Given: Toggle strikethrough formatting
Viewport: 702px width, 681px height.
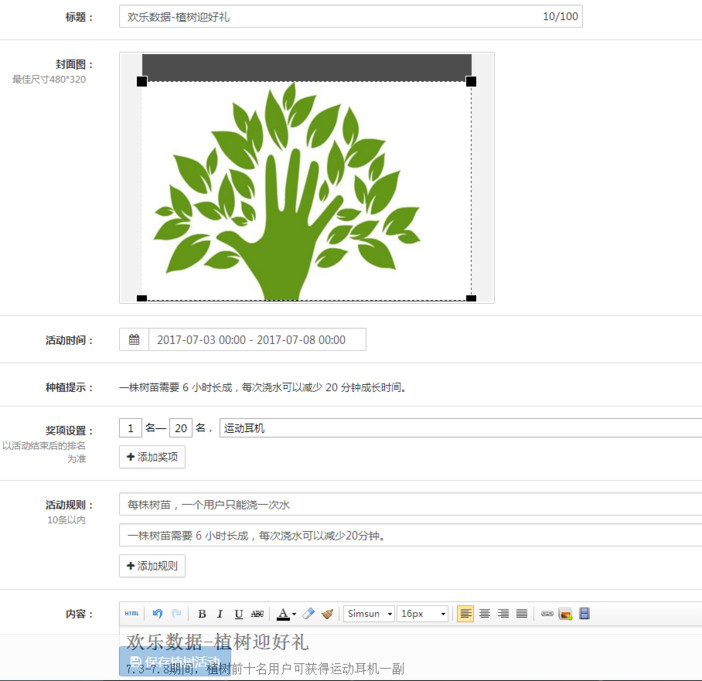Looking at the screenshot, I should click(x=257, y=614).
